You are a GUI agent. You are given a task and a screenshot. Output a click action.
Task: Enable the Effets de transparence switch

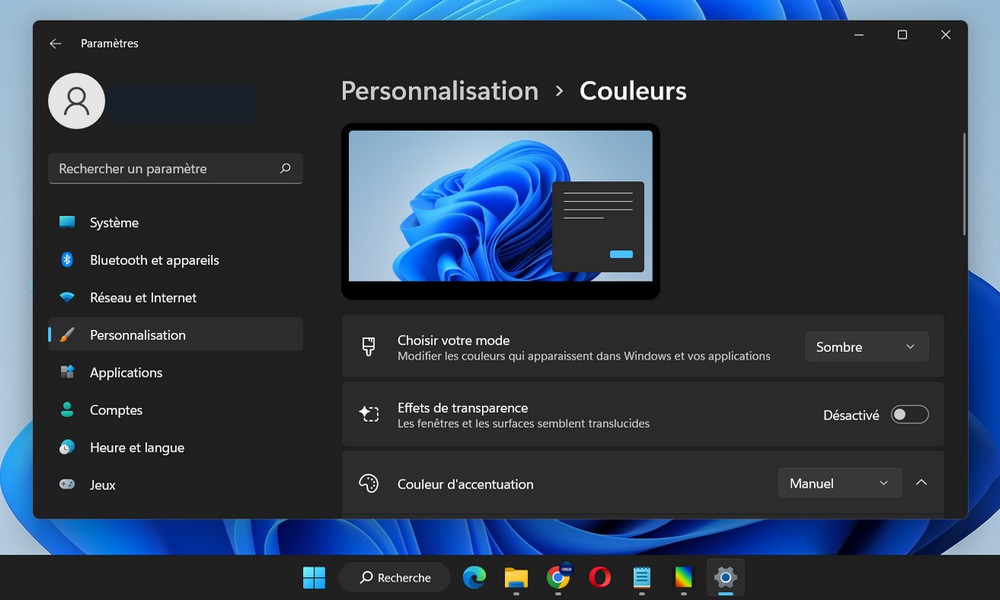tap(909, 414)
